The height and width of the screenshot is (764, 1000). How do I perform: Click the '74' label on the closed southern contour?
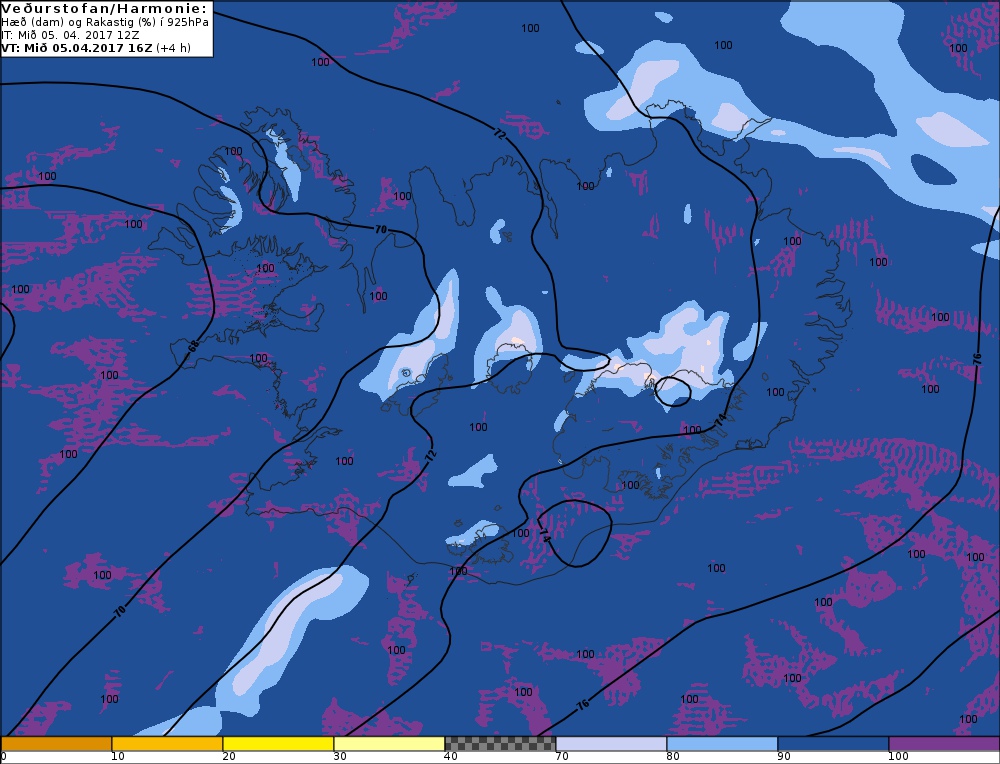tap(544, 534)
